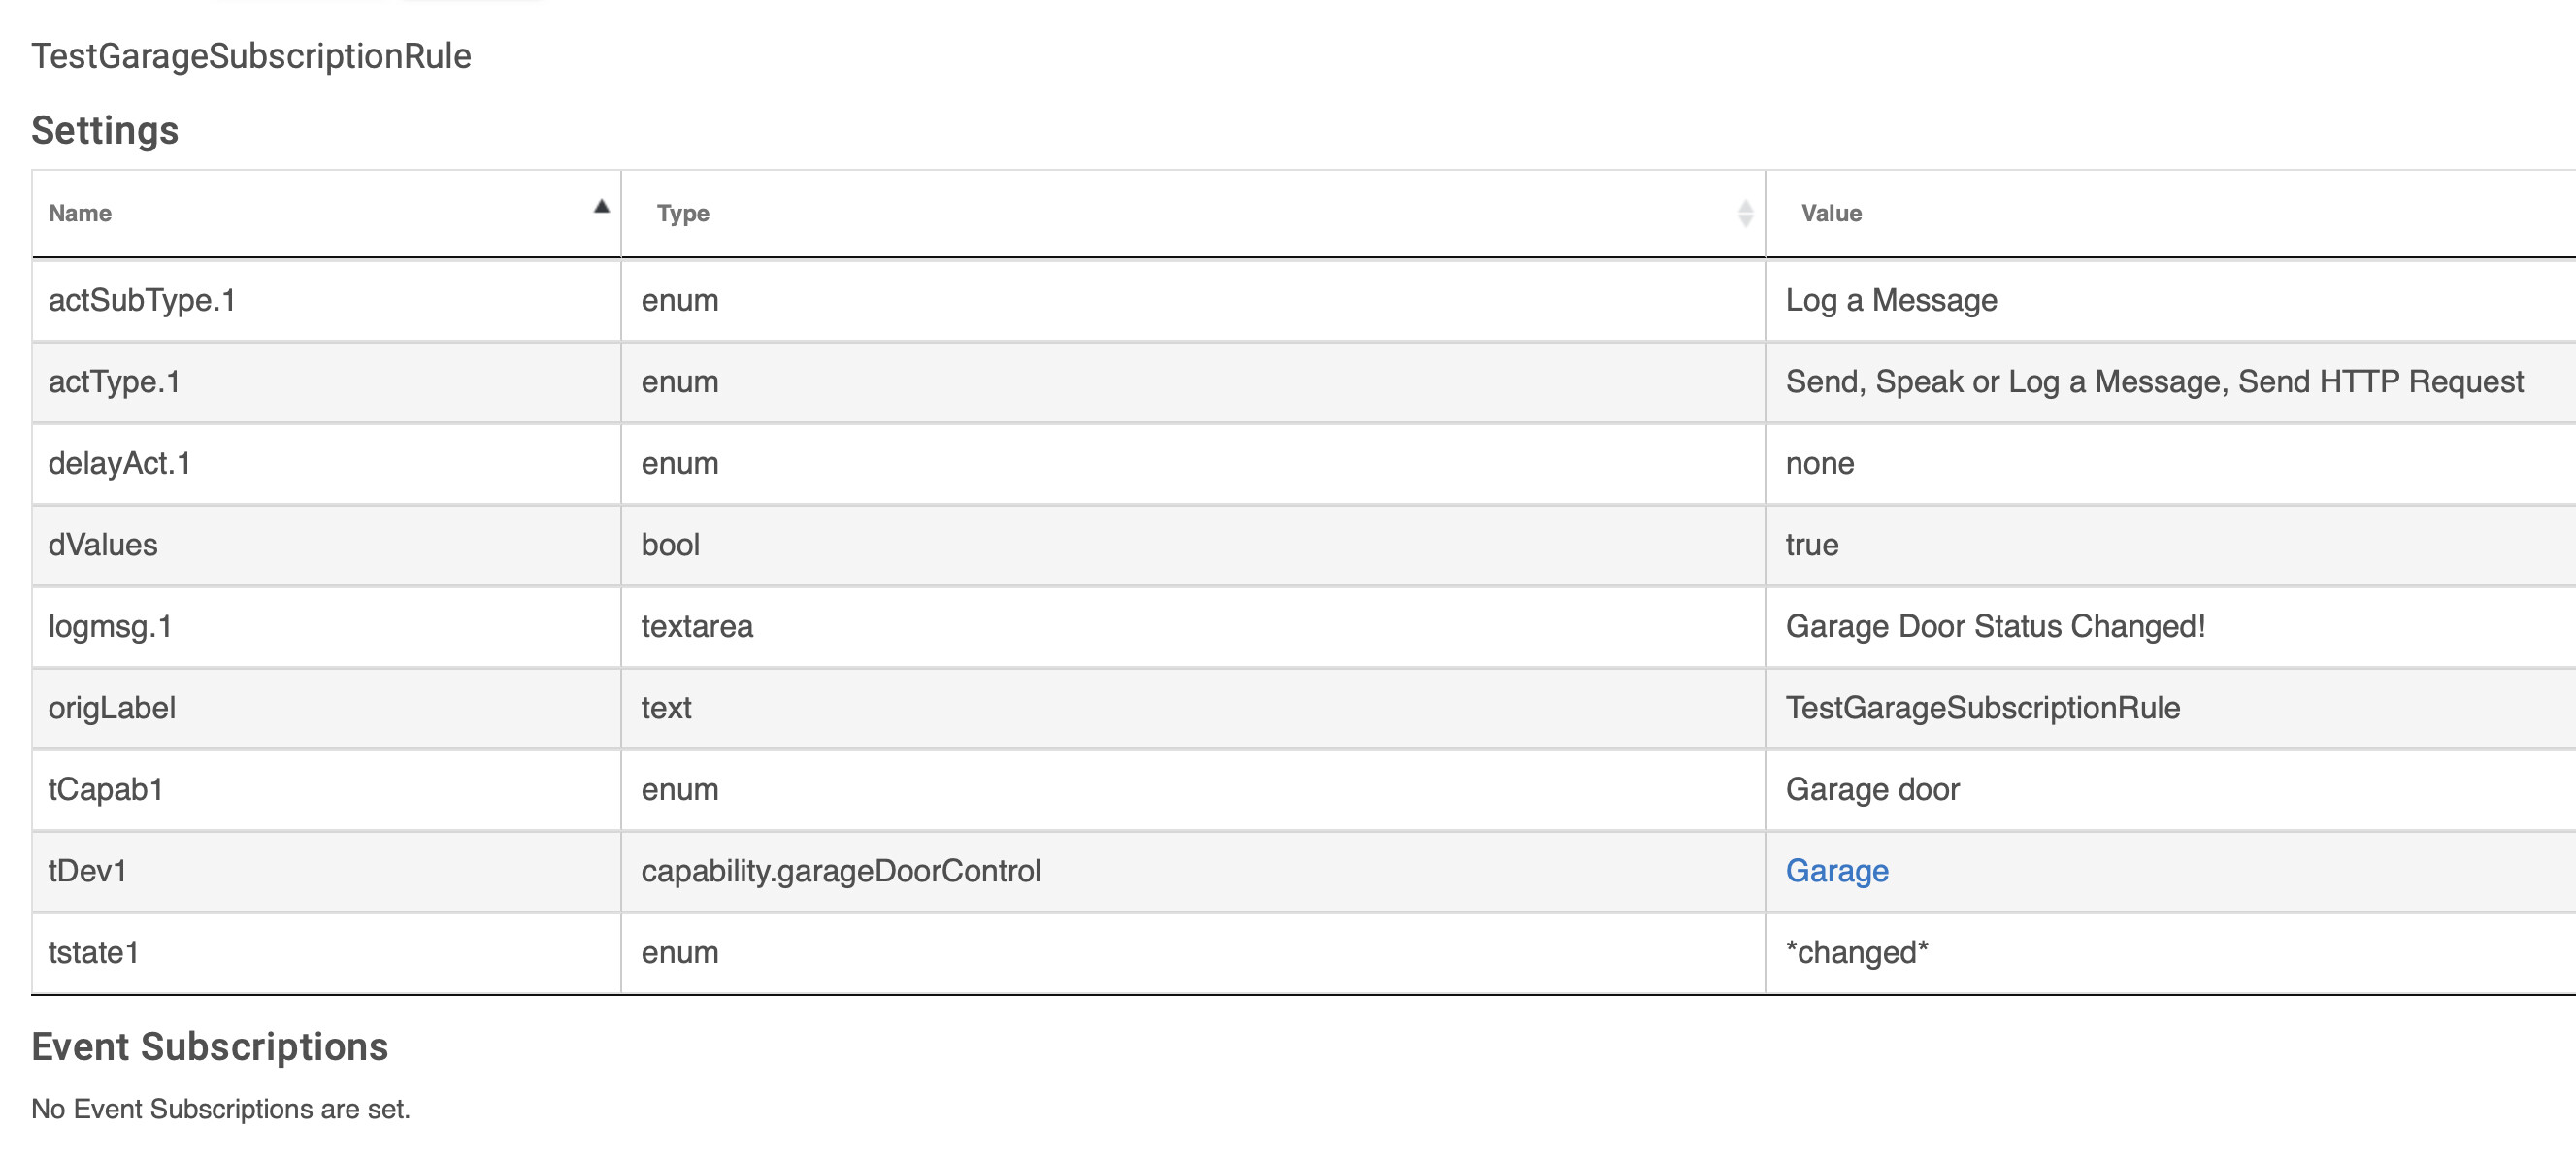This screenshot has height=1161, width=2576.
Task: Click 'Garage Door Status Changed!' value
Action: coord(1995,626)
